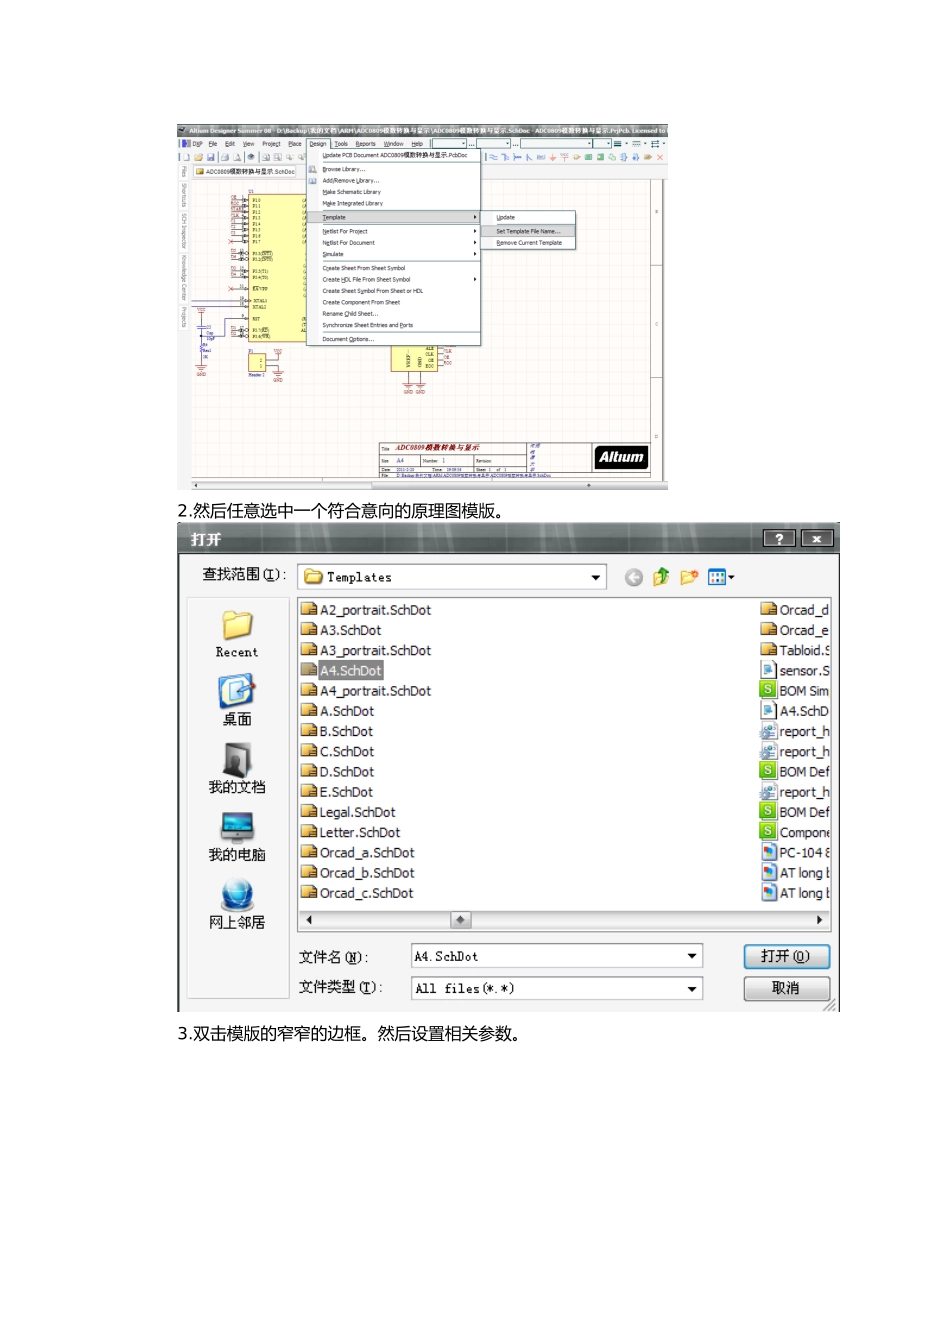Switch to the Projects side panel tab
The width and height of the screenshot is (950, 1344).
click(184, 316)
